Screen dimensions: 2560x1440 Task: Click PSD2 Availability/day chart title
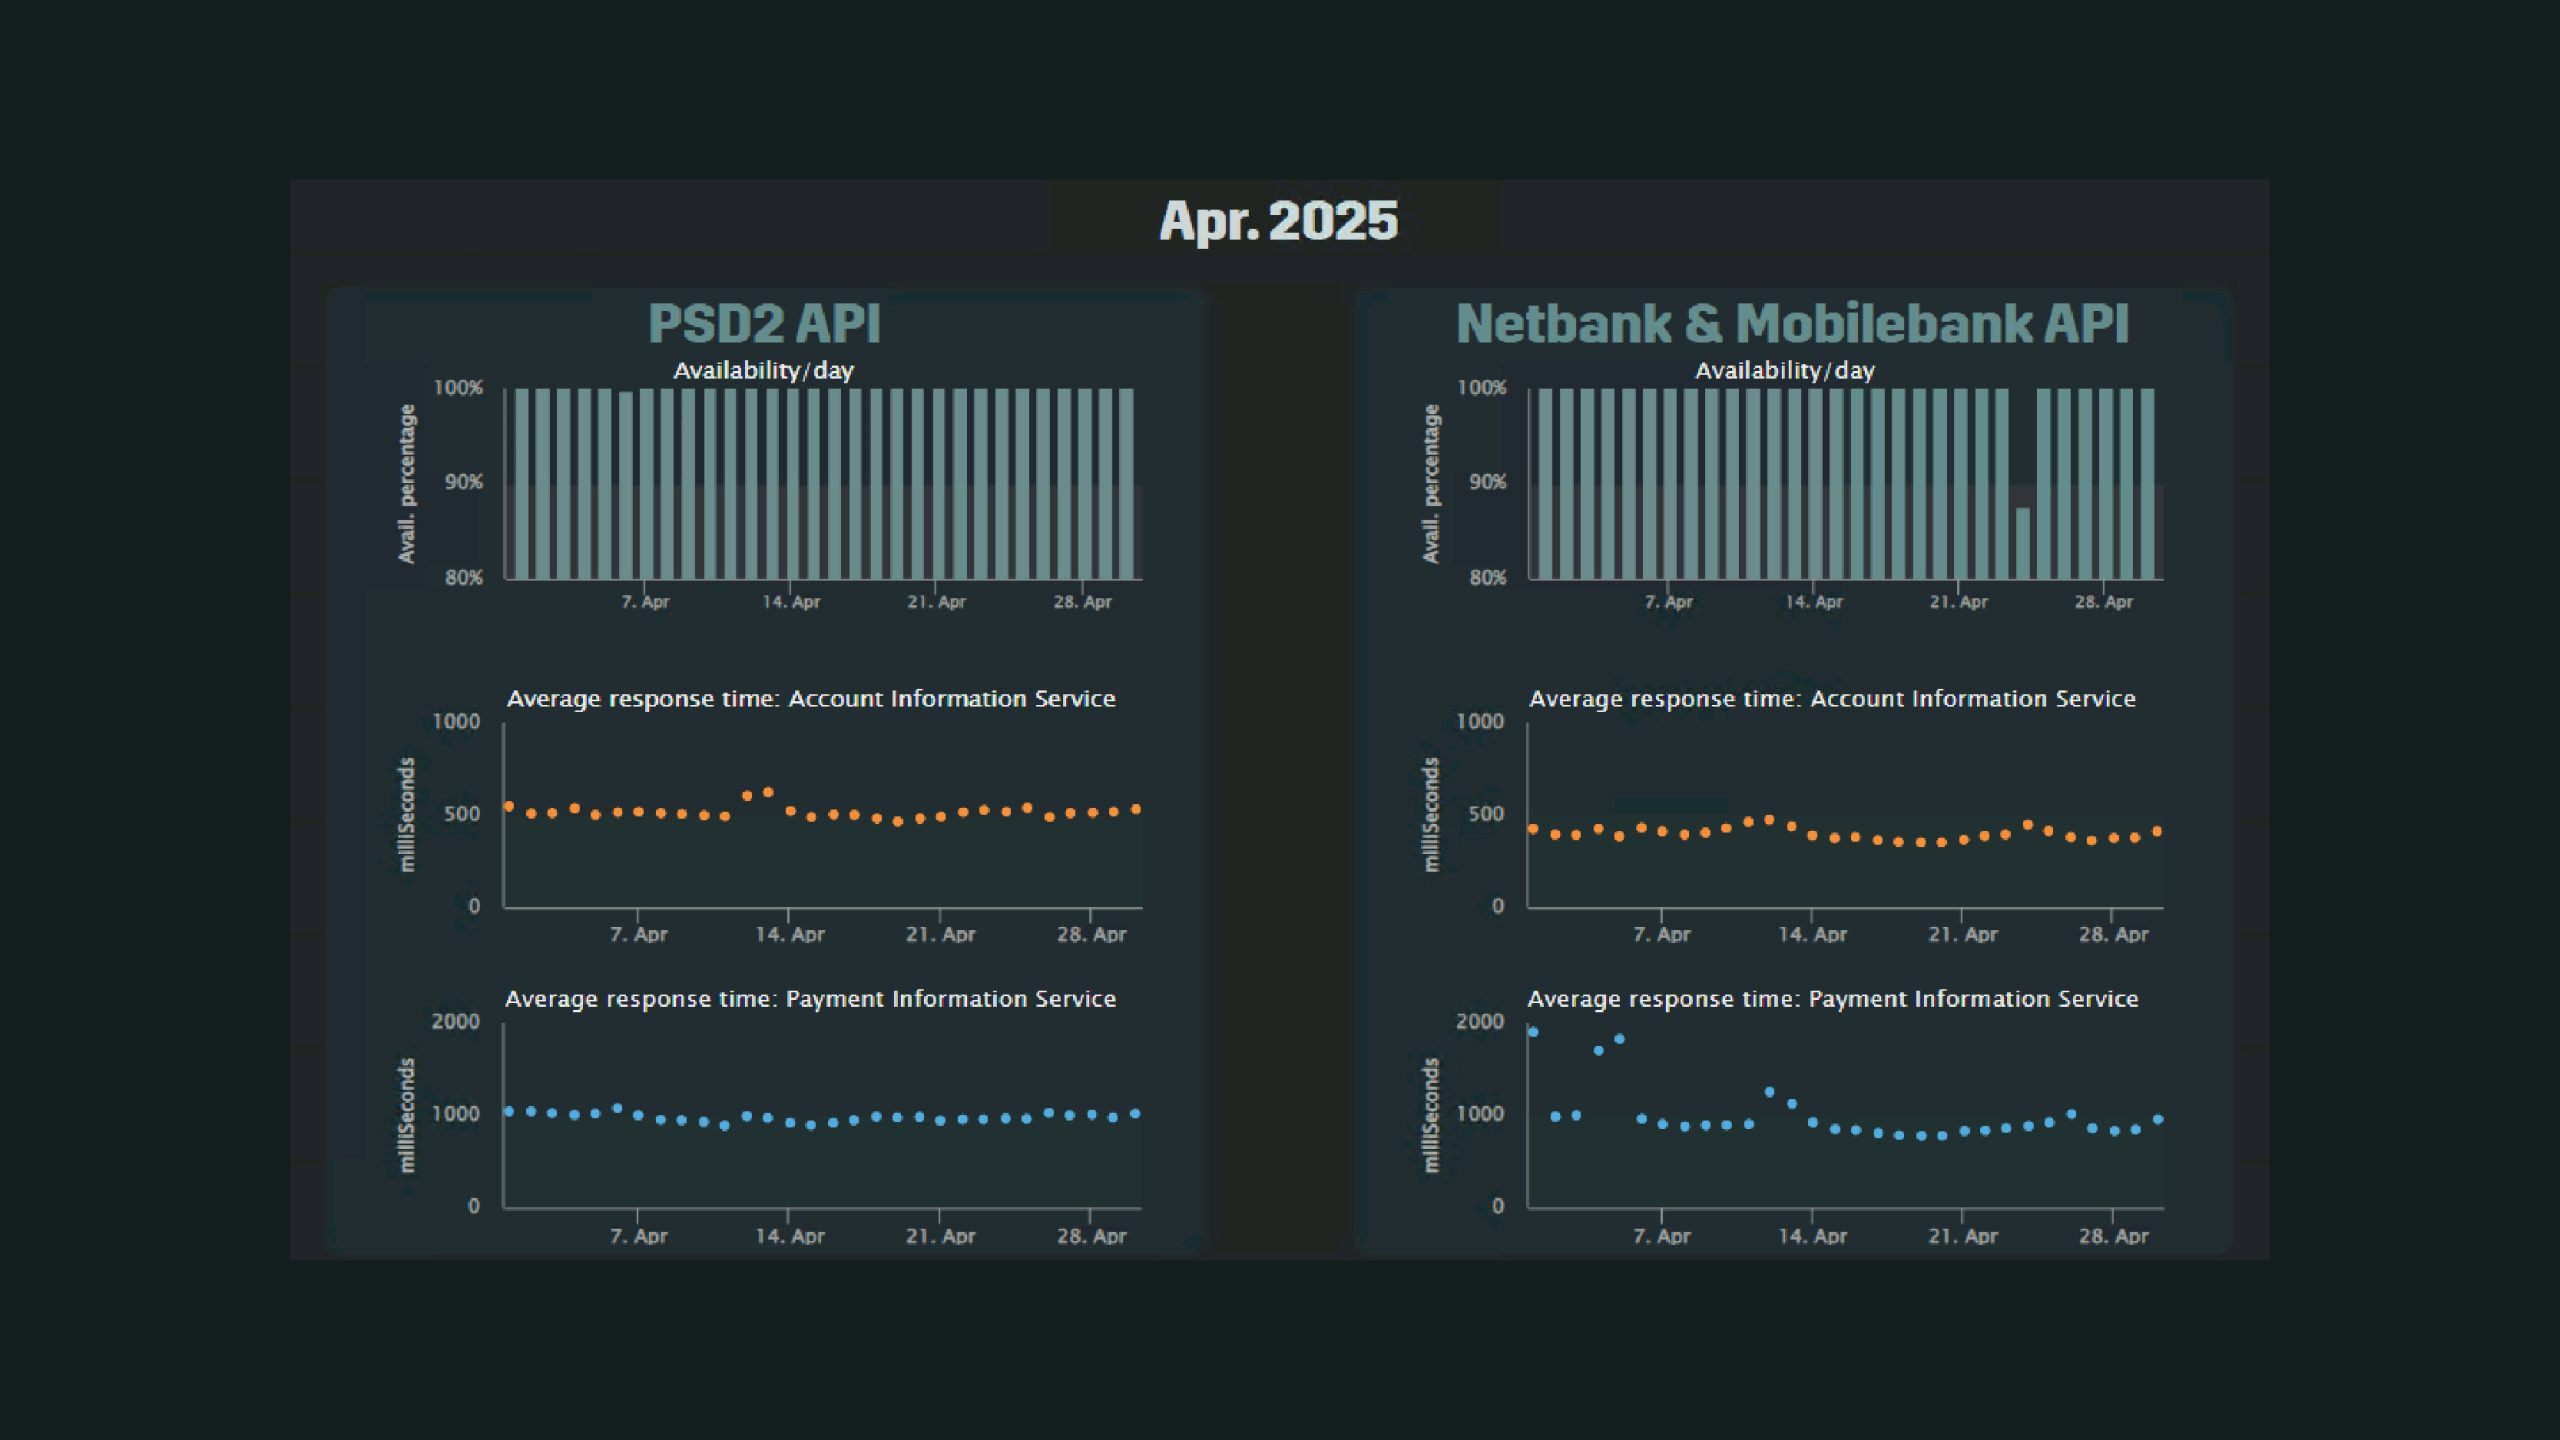pos(763,371)
